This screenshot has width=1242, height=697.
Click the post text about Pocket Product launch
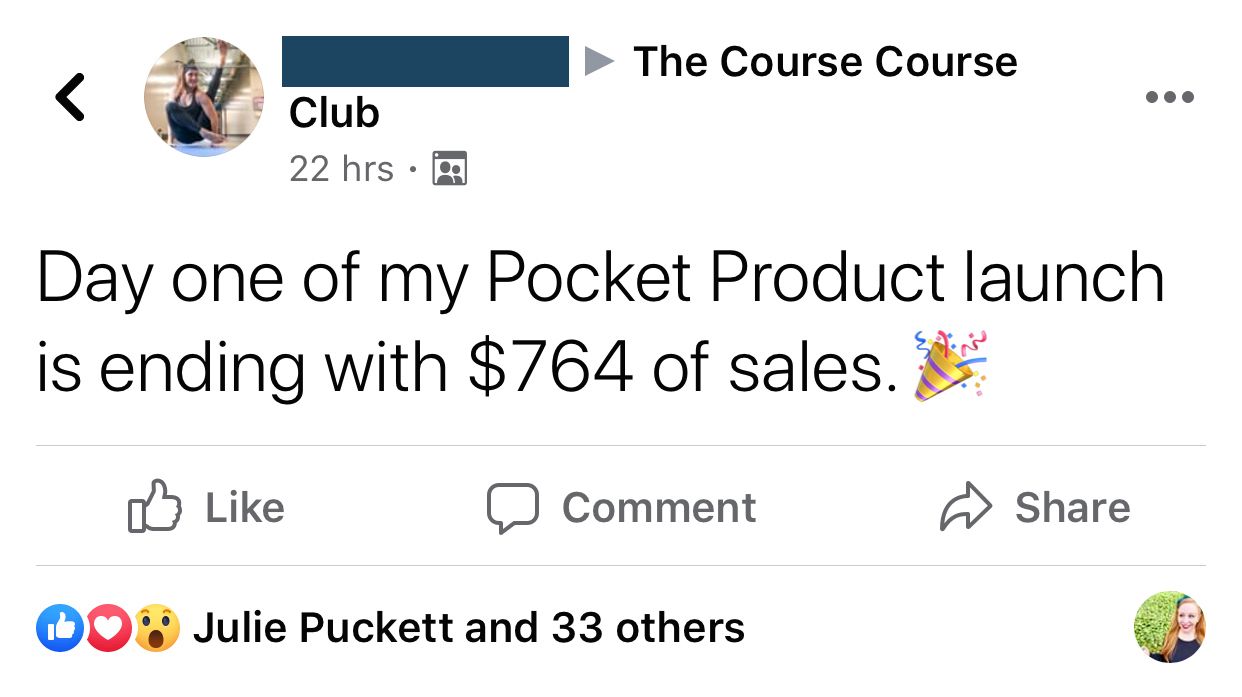[600, 322]
